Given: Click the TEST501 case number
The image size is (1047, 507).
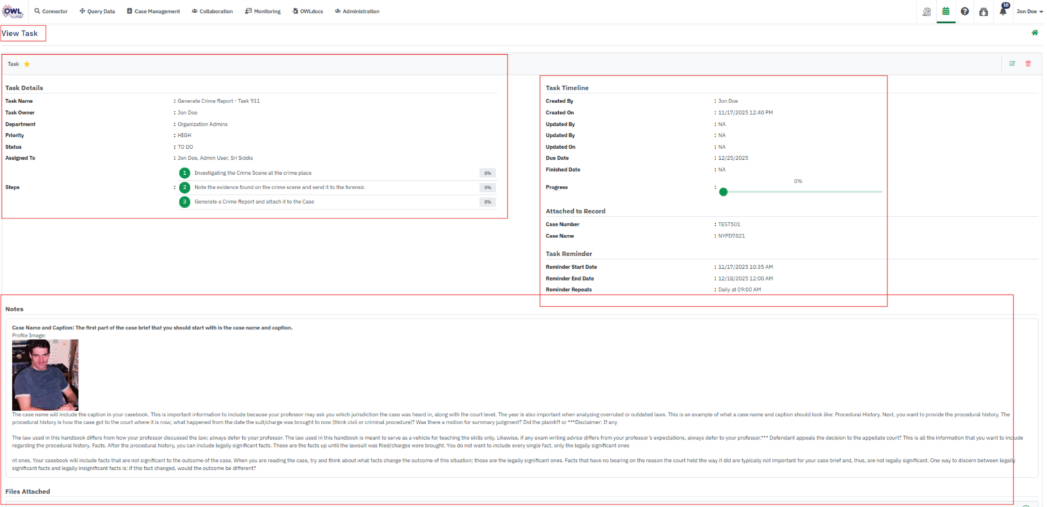Looking at the screenshot, I should click(729, 224).
